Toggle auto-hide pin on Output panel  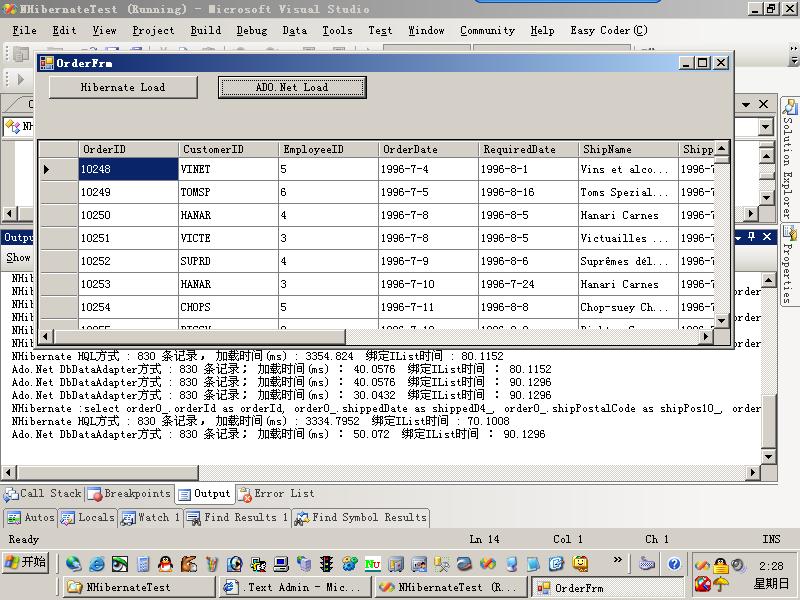[752, 237]
